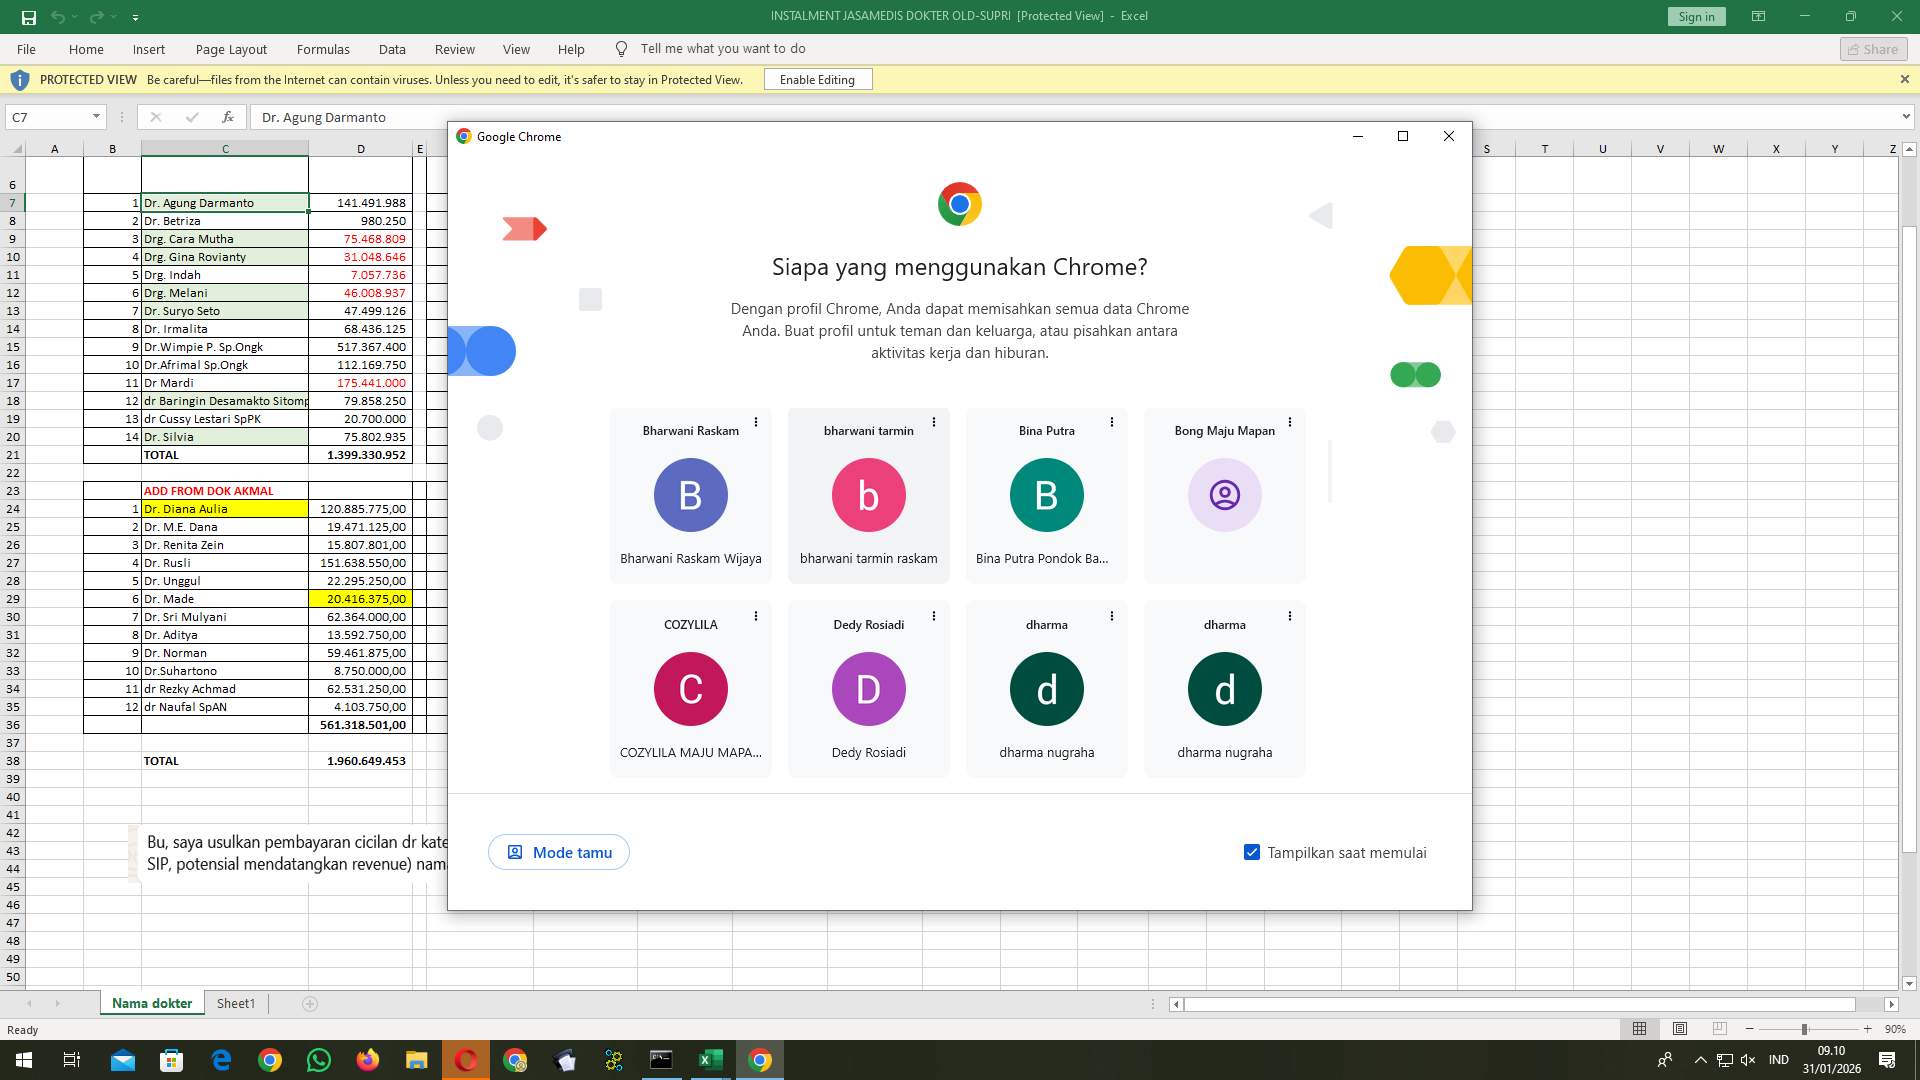This screenshot has width=1920, height=1080.
Task: Switch to the Sheet1 worksheet tab
Action: (236, 1003)
